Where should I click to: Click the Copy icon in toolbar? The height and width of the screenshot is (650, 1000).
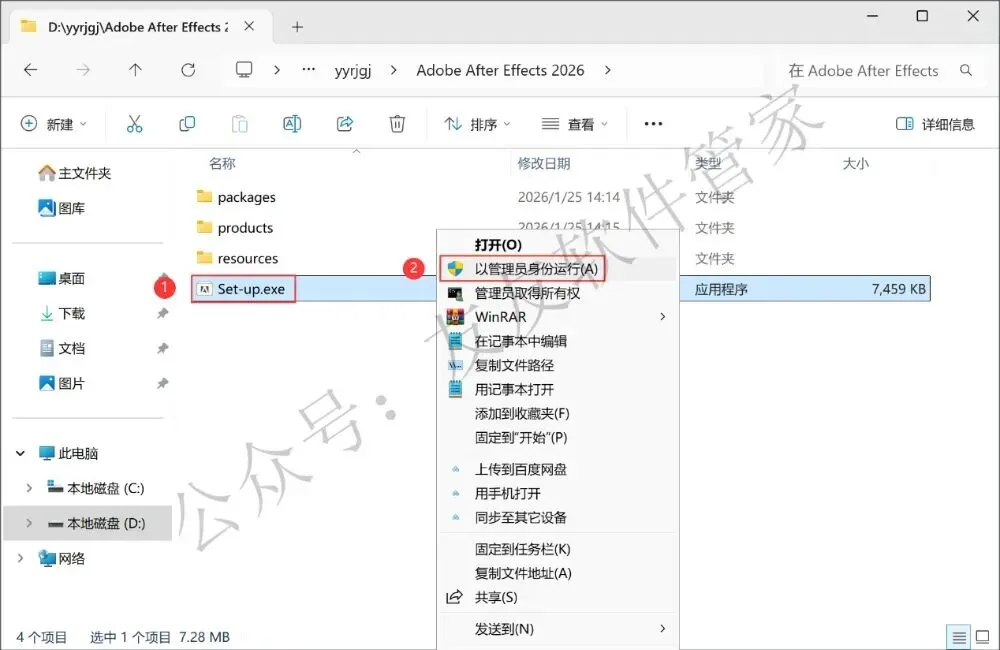coord(187,124)
